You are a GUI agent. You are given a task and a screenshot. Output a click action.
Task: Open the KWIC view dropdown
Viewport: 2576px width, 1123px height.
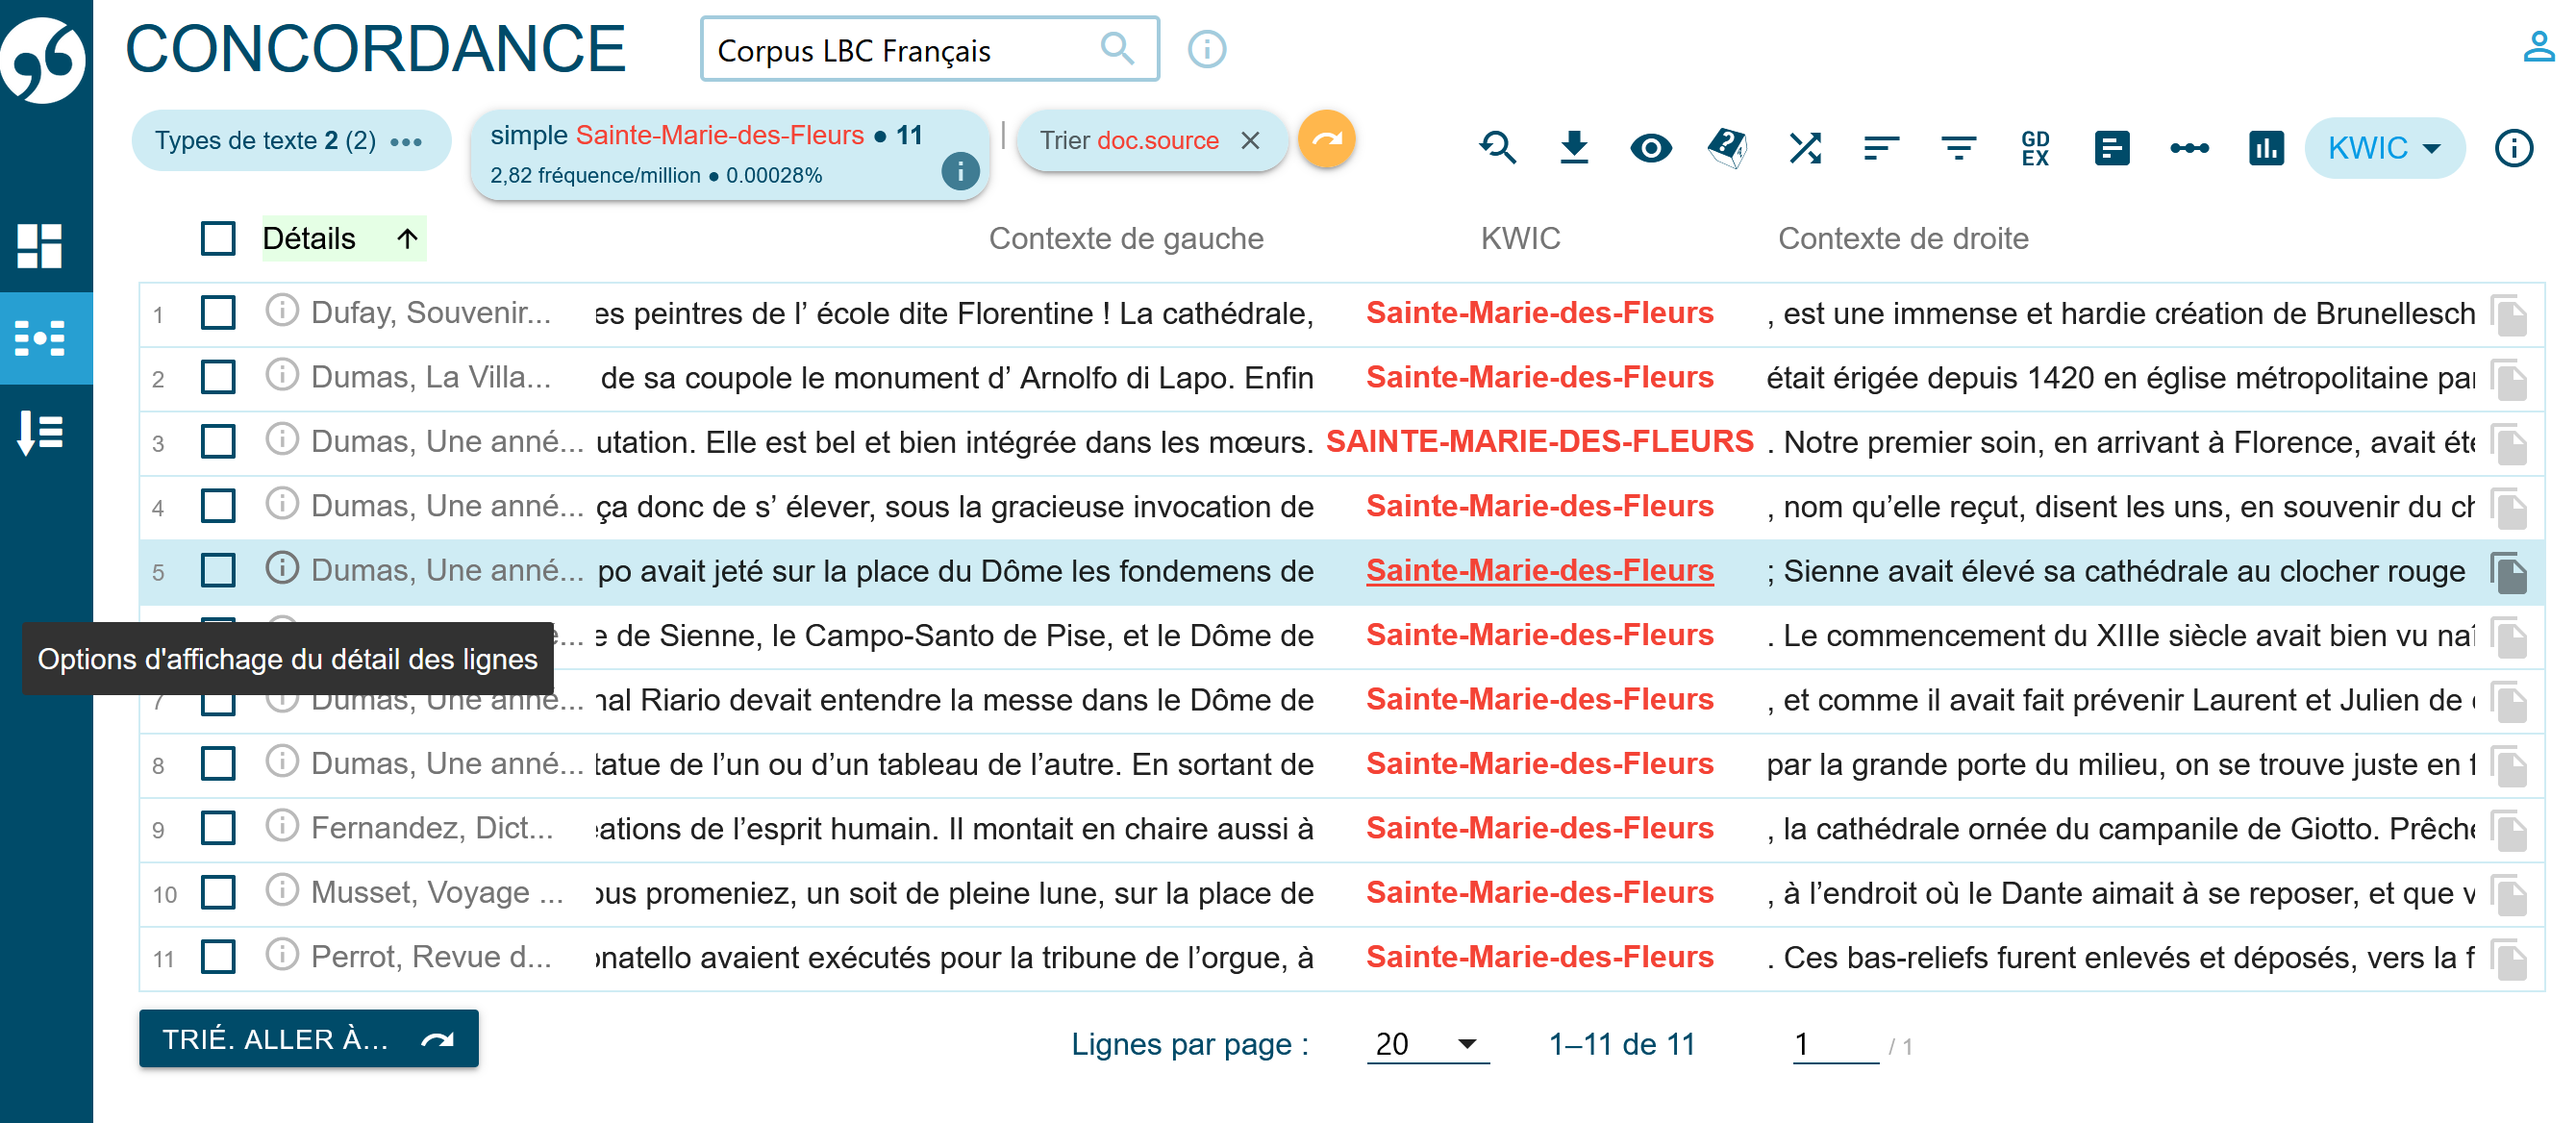coord(2384,148)
